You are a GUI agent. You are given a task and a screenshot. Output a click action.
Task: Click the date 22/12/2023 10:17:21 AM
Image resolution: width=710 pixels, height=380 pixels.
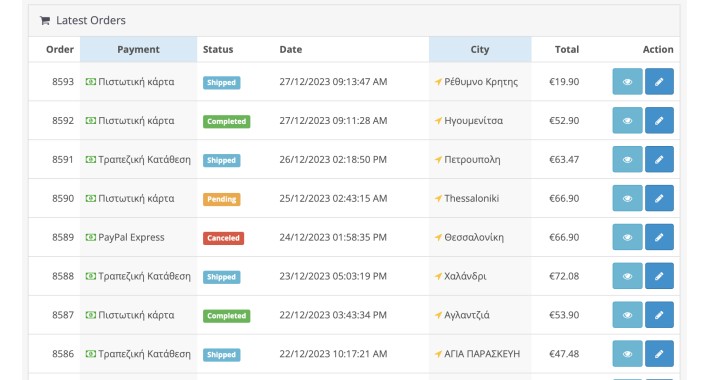[x=333, y=354]
